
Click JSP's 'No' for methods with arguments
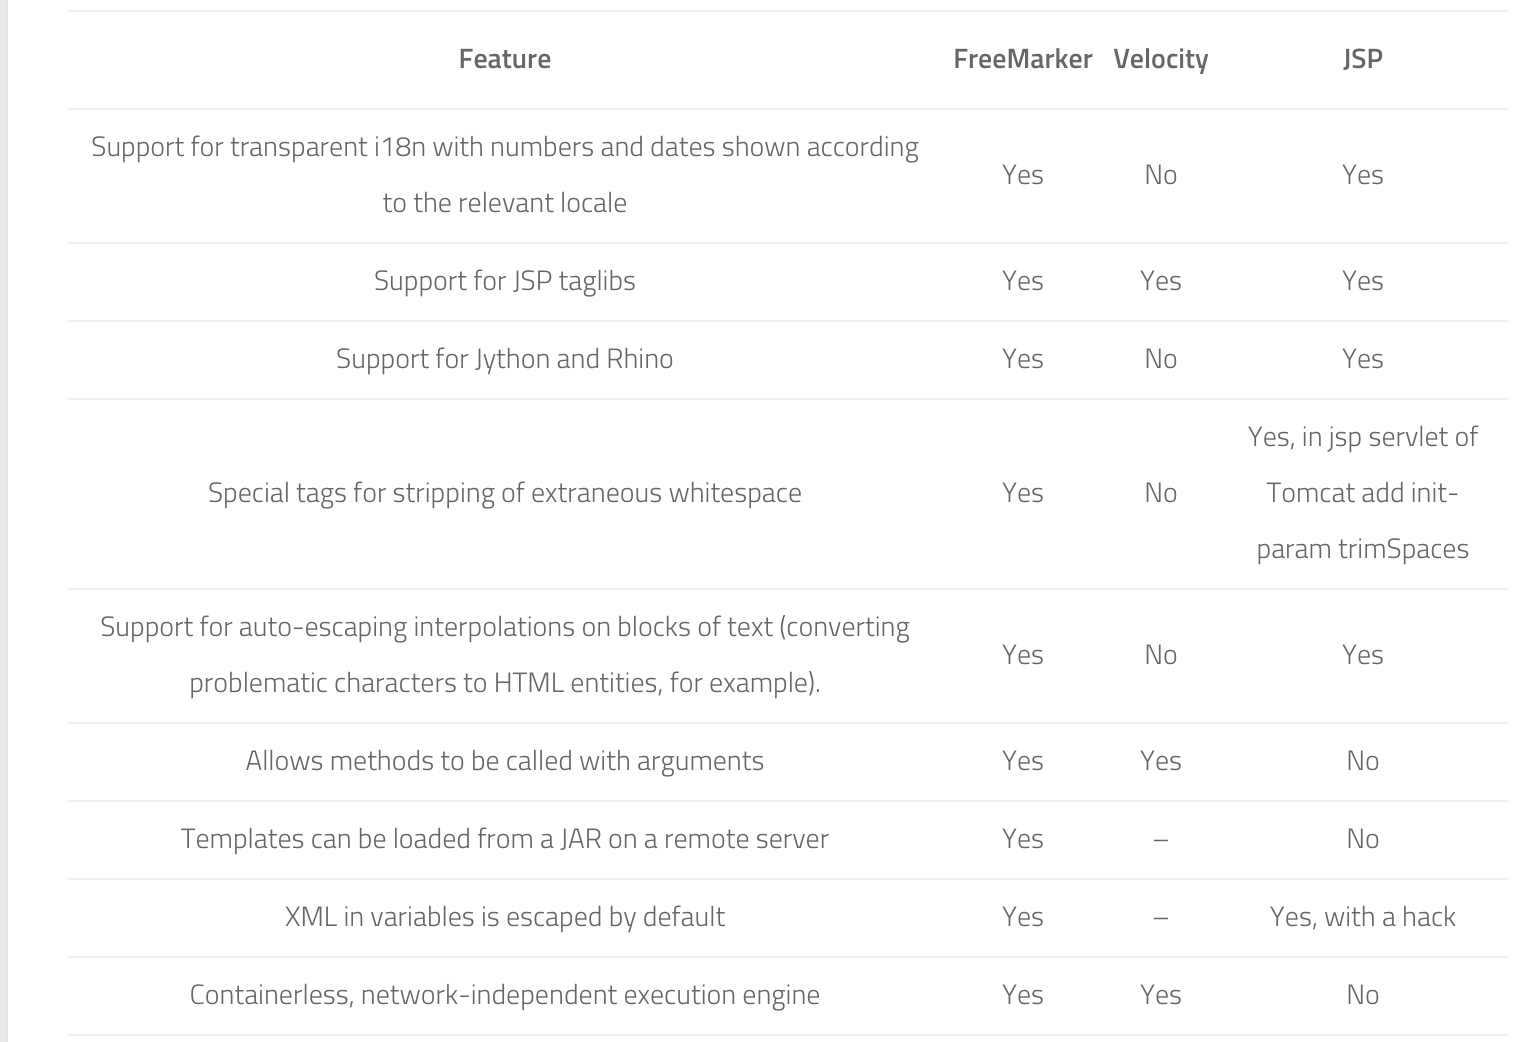click(1362, 761)
